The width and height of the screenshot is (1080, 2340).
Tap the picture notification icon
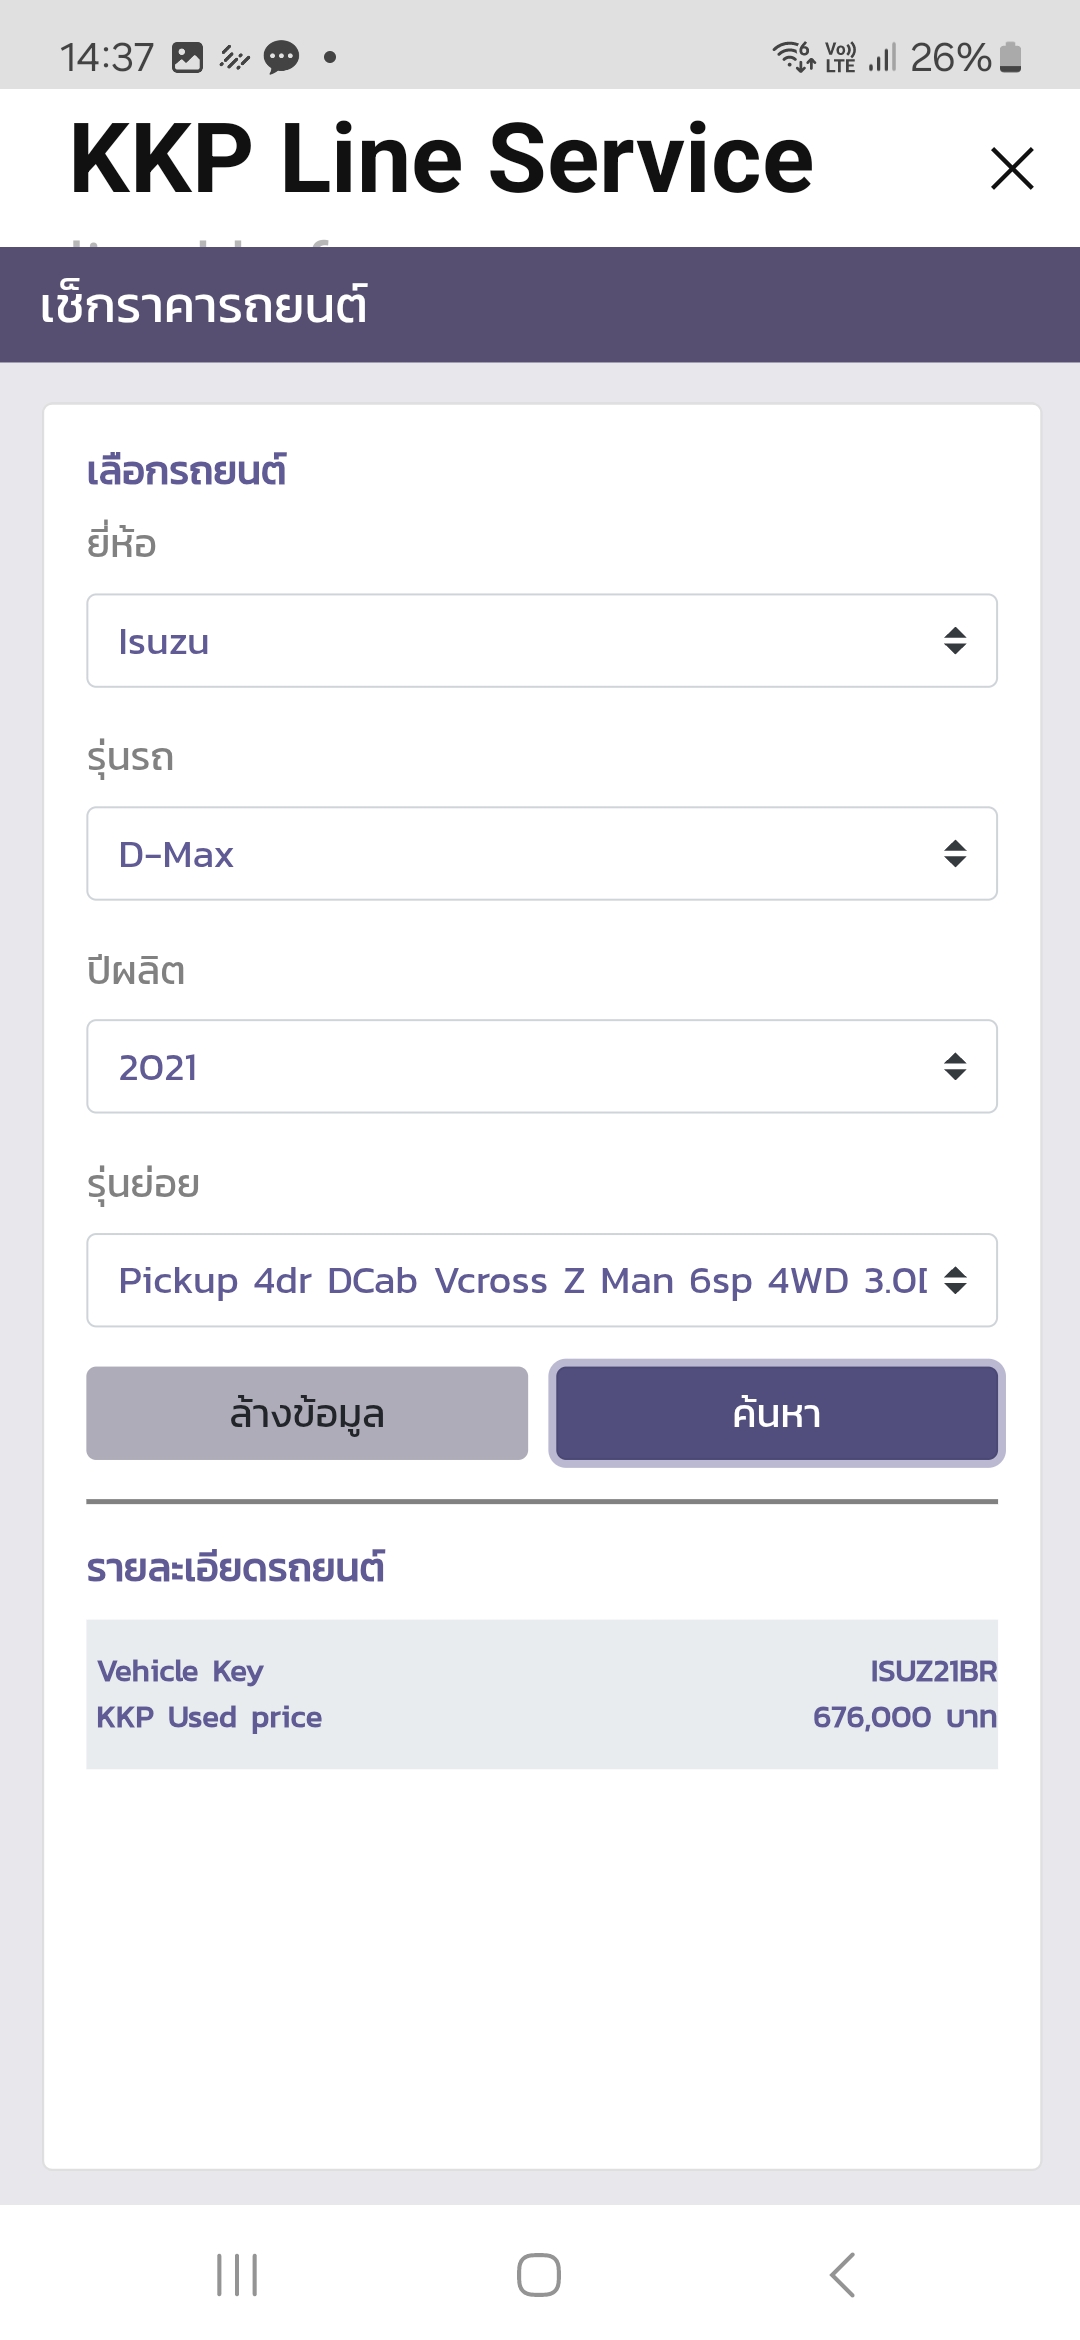click(187, 57)
